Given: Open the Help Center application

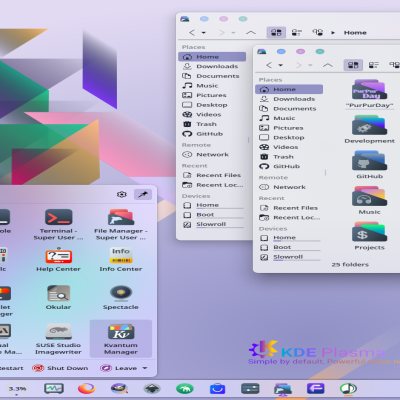Looking at the screenshot, I should [58, 260].
